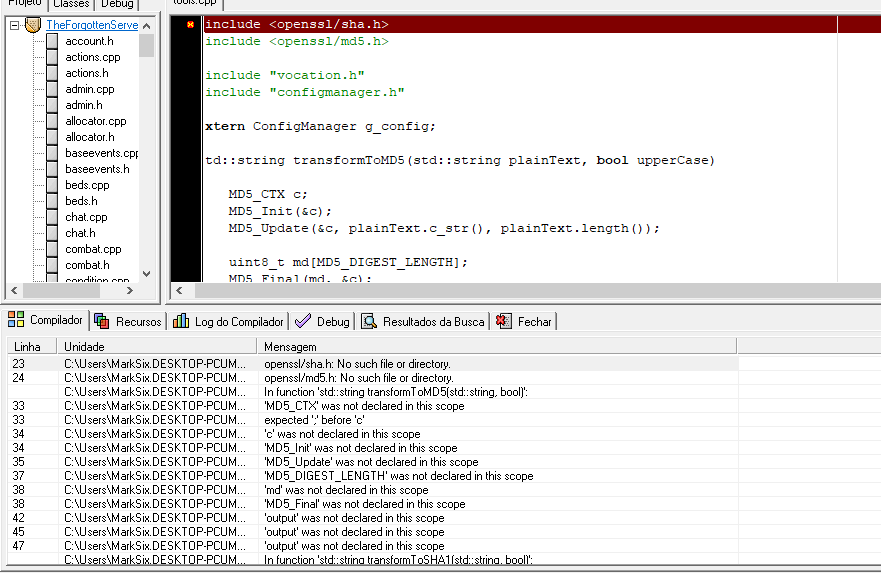Switch to the Classes tab
Viewport: 881px width, 573px height.
71,4
